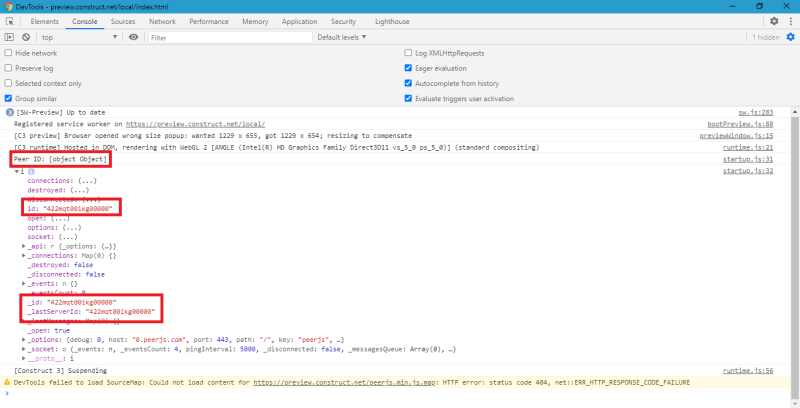The height and width of the screenshot is (408, 800).
Task: Uncheck the Group similar checkbox
Action: pos(8,98)
